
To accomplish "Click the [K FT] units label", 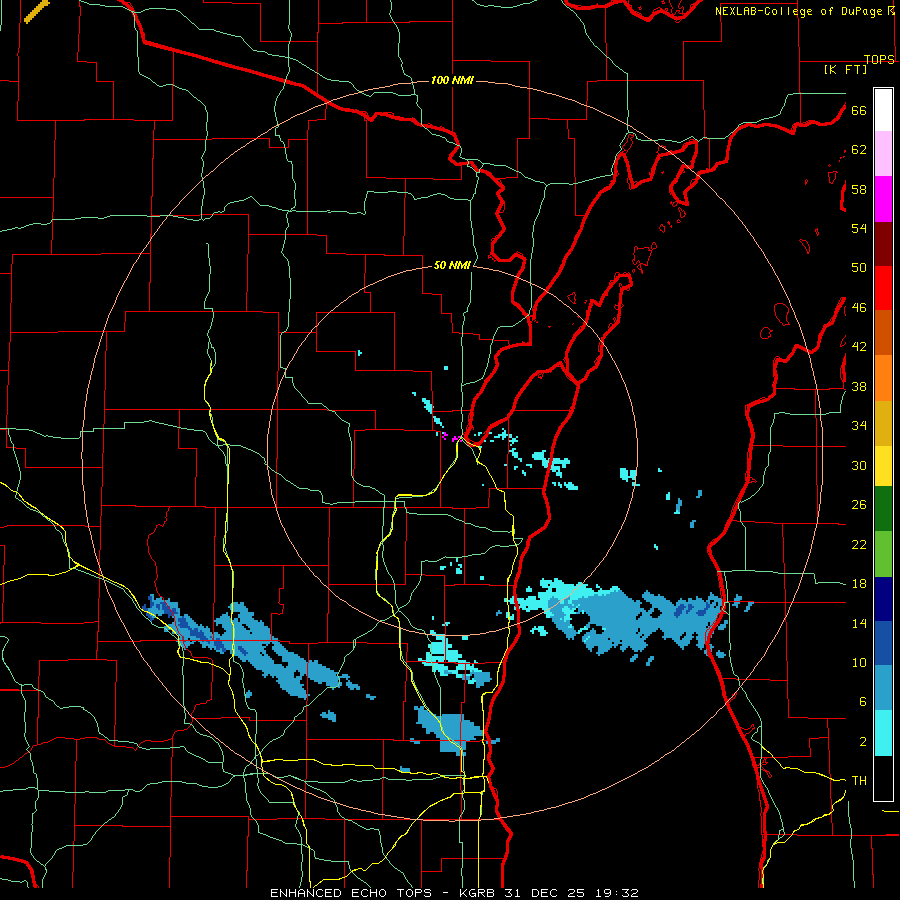I will click(845, 69).
